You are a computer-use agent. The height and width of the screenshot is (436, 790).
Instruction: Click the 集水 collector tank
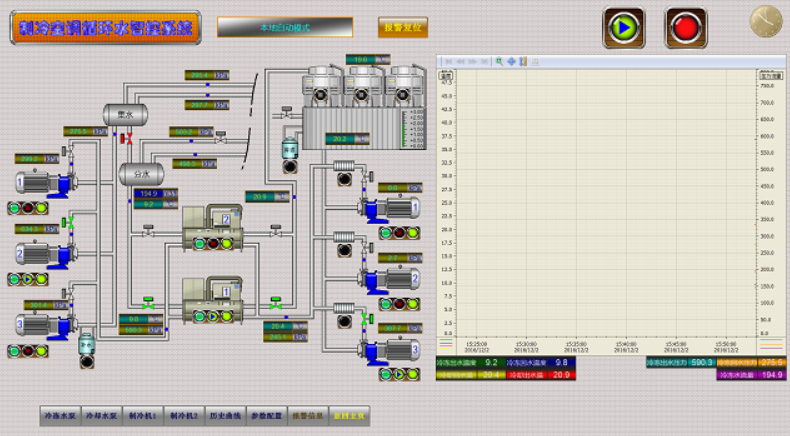point(125,113)
